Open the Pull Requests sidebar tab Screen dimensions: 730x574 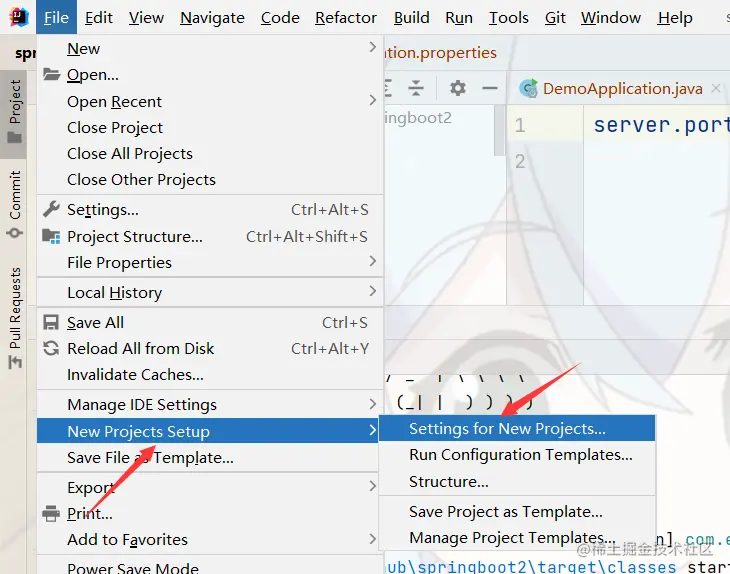click(14, 318)
